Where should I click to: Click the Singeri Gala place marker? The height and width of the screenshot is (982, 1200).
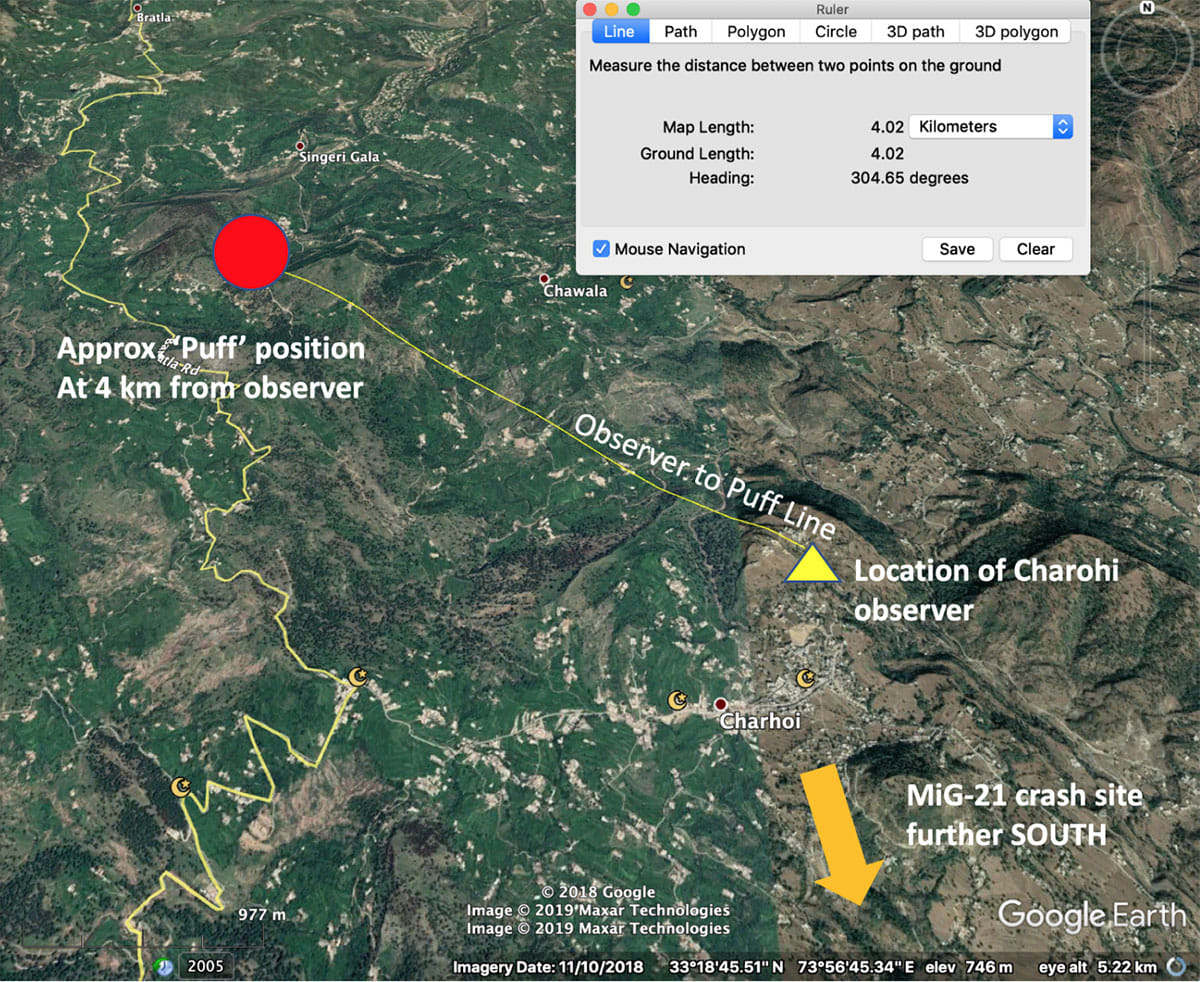coord(300,146)
